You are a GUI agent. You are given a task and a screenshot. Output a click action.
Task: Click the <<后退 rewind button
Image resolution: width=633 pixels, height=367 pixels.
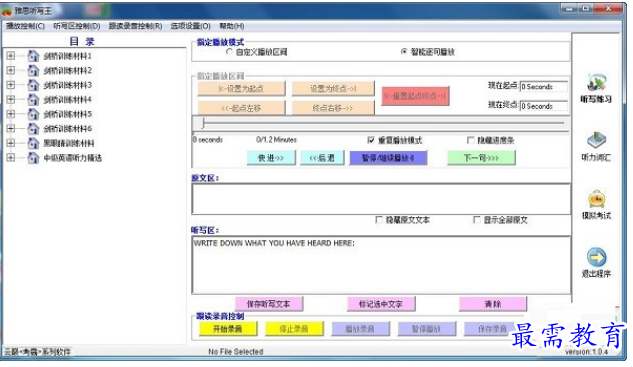pos(322,158)
